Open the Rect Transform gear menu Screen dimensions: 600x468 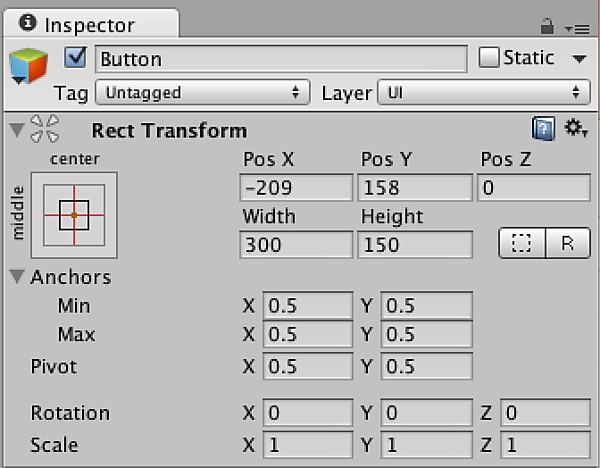point(576,128)
